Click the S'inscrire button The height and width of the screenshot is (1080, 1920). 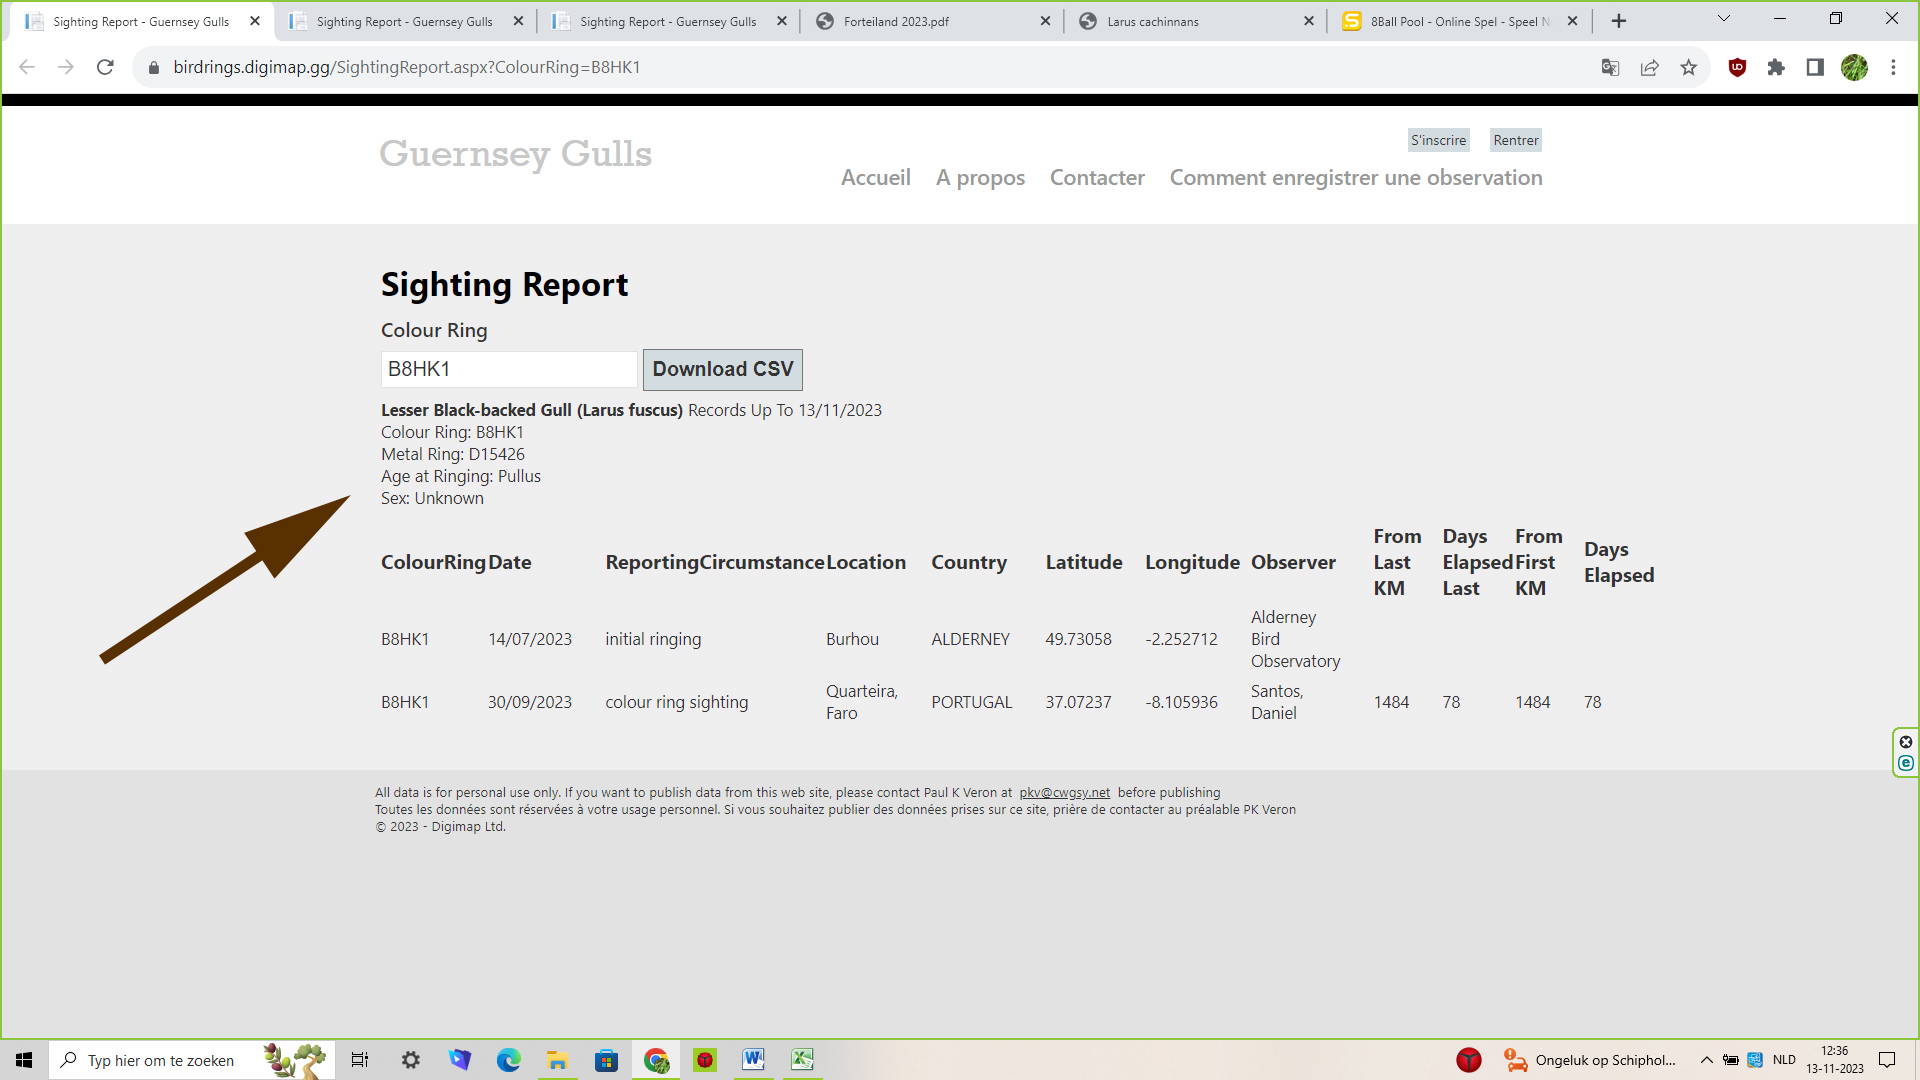1438,140
